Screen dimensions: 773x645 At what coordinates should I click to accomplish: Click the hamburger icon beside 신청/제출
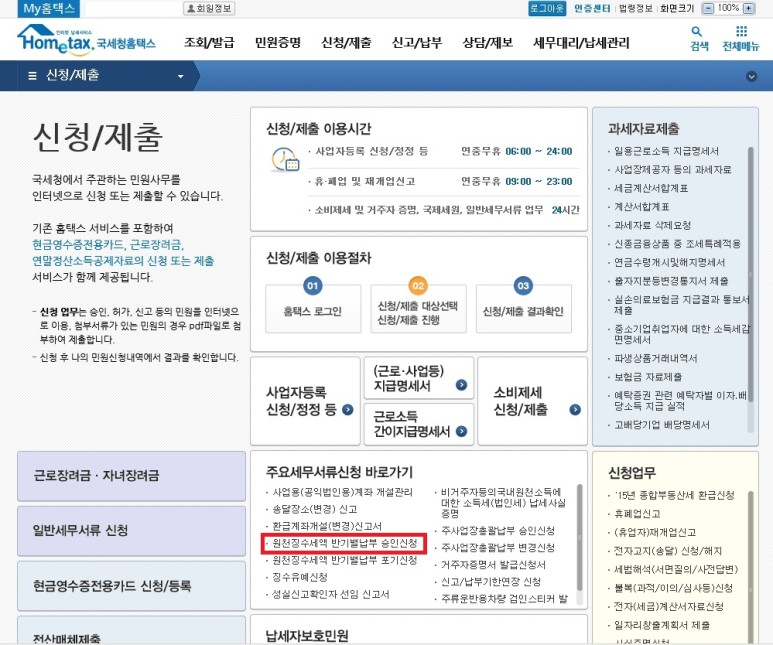33,75
